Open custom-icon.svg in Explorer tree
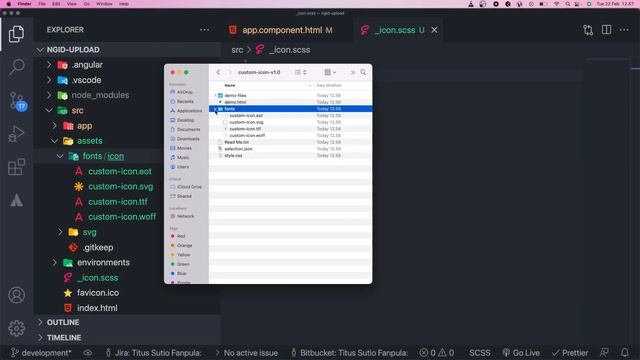 pos(120,187)
